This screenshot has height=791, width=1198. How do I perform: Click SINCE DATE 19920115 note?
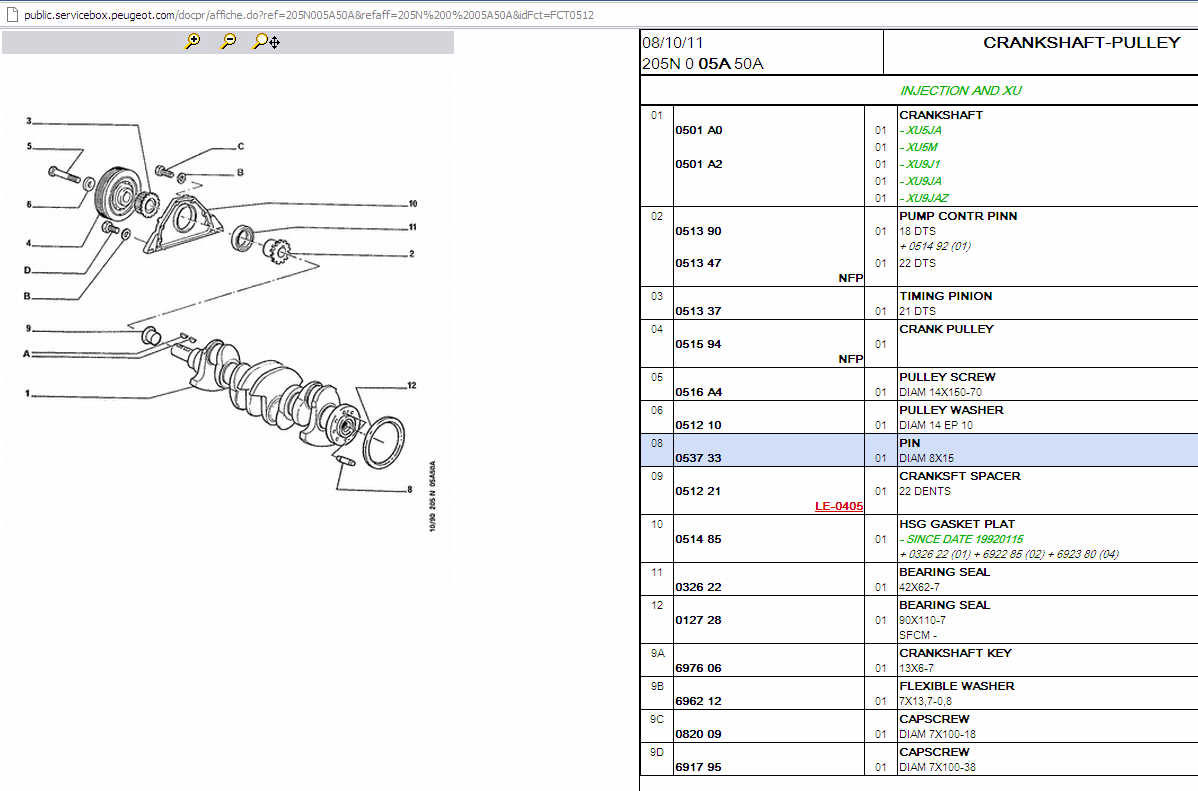click(961, 539)
